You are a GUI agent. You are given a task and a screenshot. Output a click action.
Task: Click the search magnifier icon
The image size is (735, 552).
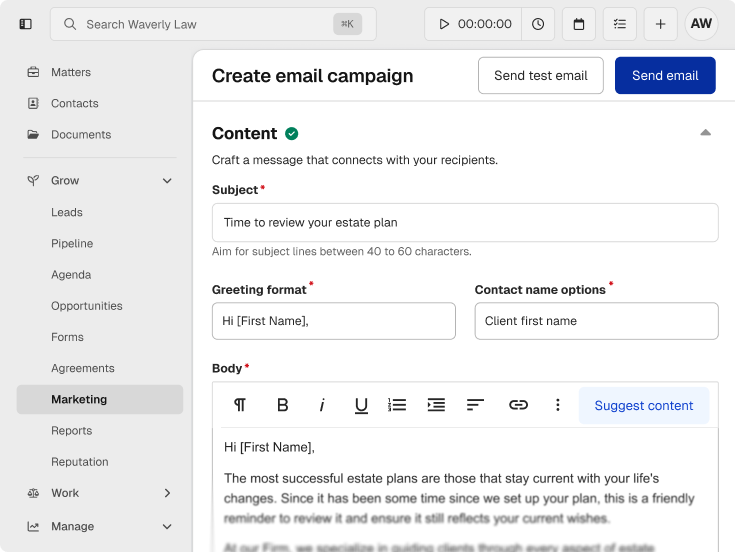pyautogui.click(x=70, y=24)
